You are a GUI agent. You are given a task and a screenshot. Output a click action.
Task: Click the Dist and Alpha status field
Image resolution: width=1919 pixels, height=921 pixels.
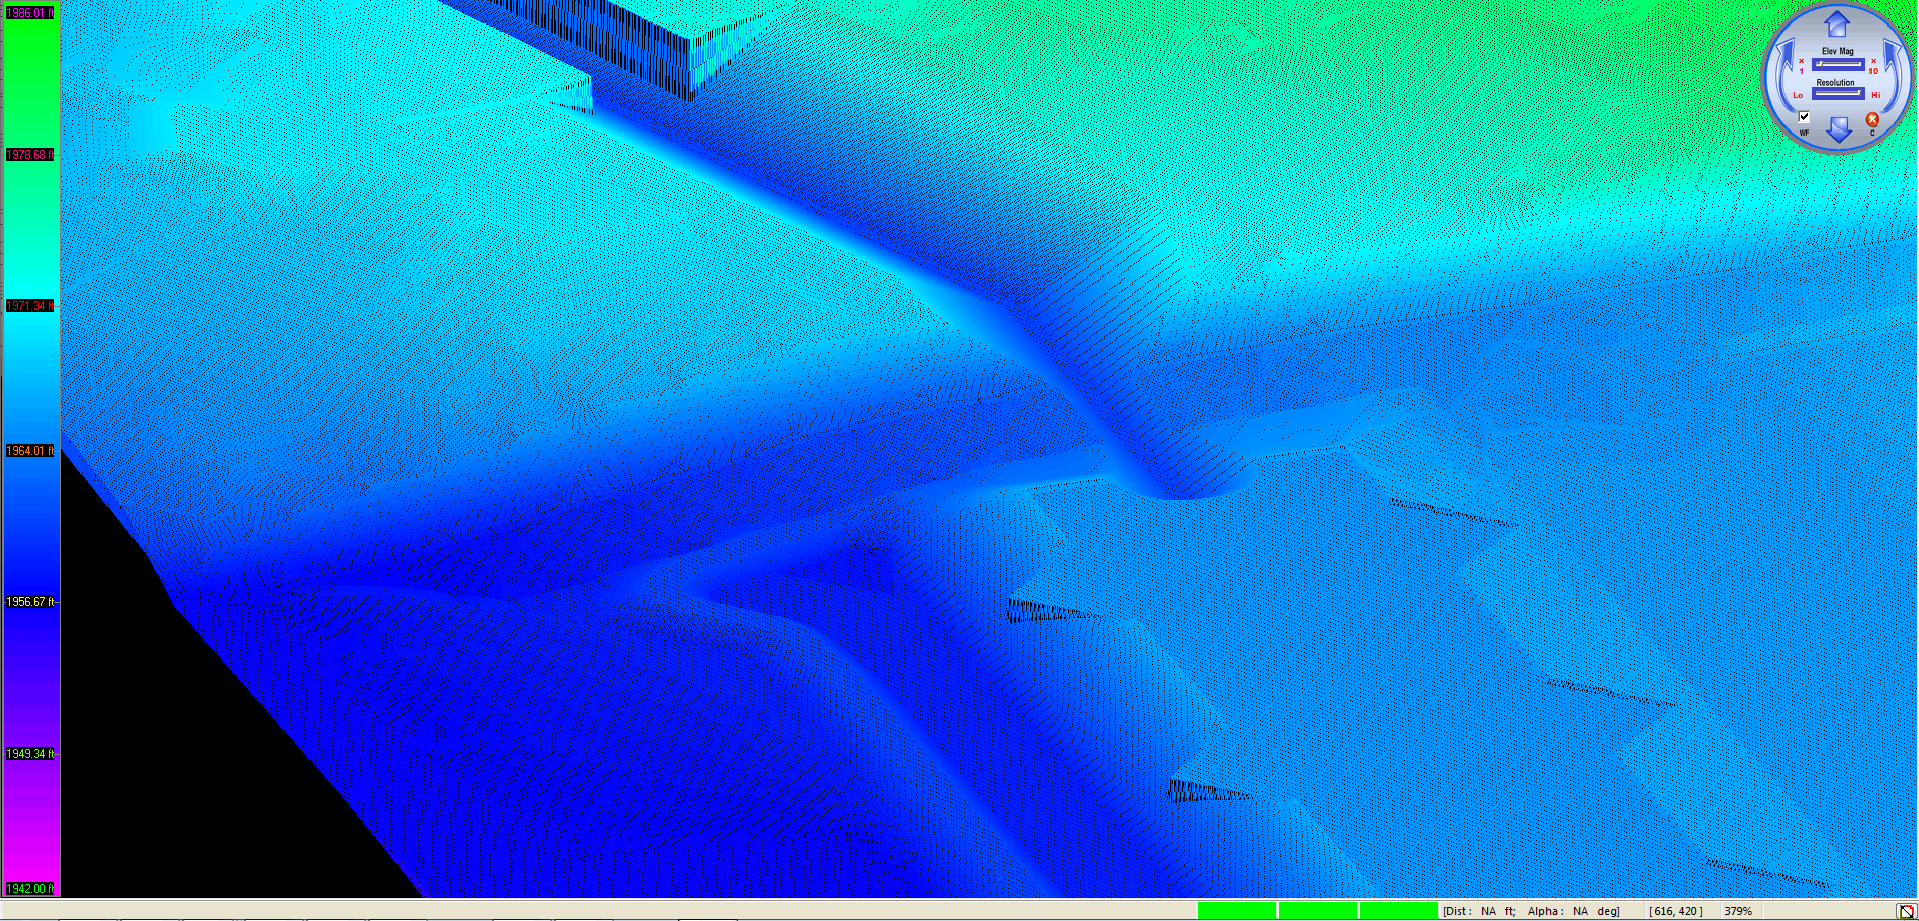[1530, 911]
